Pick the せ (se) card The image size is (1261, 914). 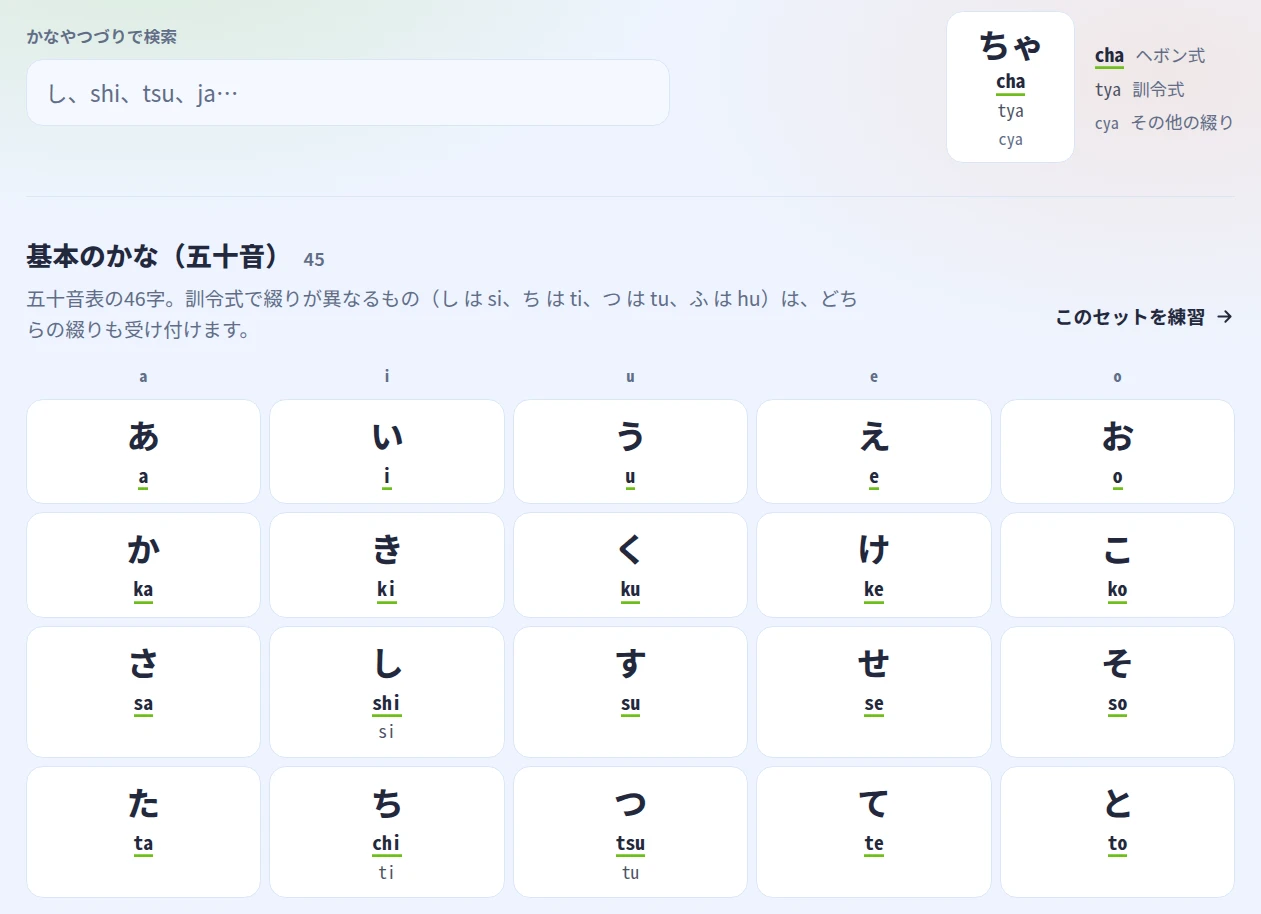874,692
